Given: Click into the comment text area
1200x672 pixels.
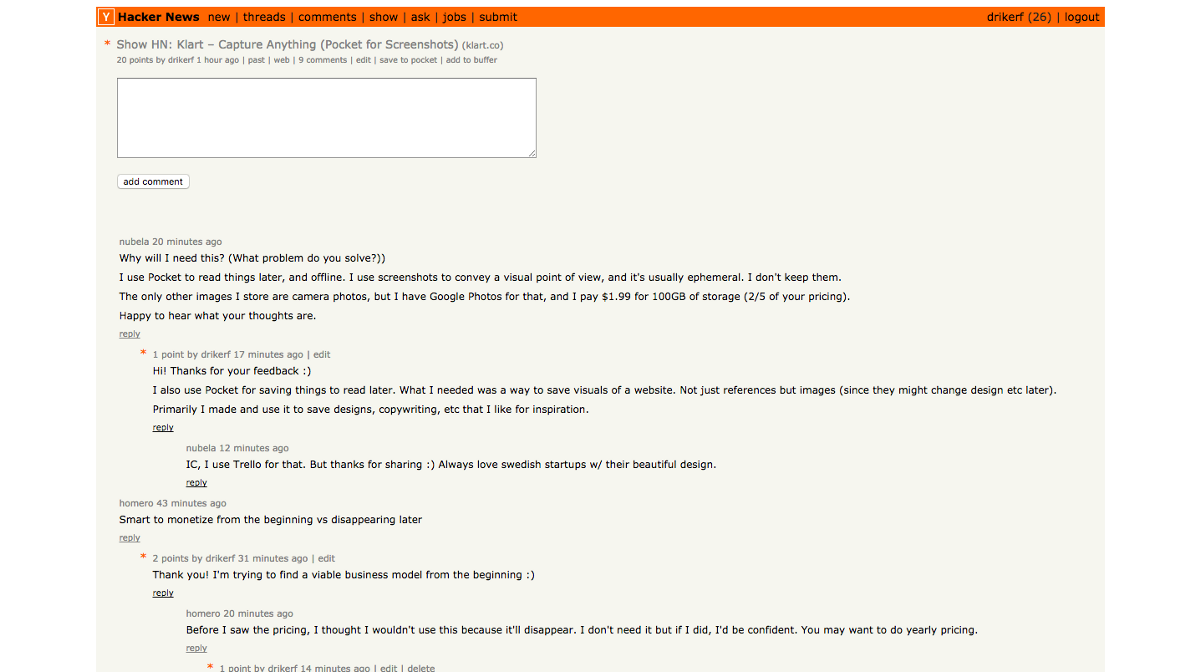Looking at the screenshot, I should coord(327,118).
